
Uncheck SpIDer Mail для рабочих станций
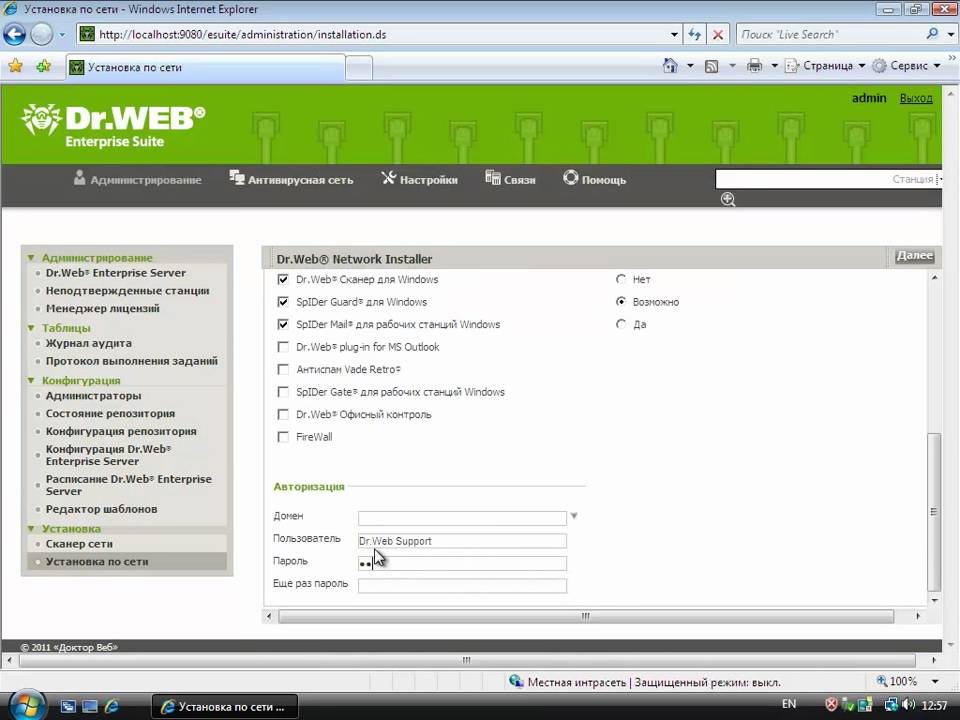point(283,324)
